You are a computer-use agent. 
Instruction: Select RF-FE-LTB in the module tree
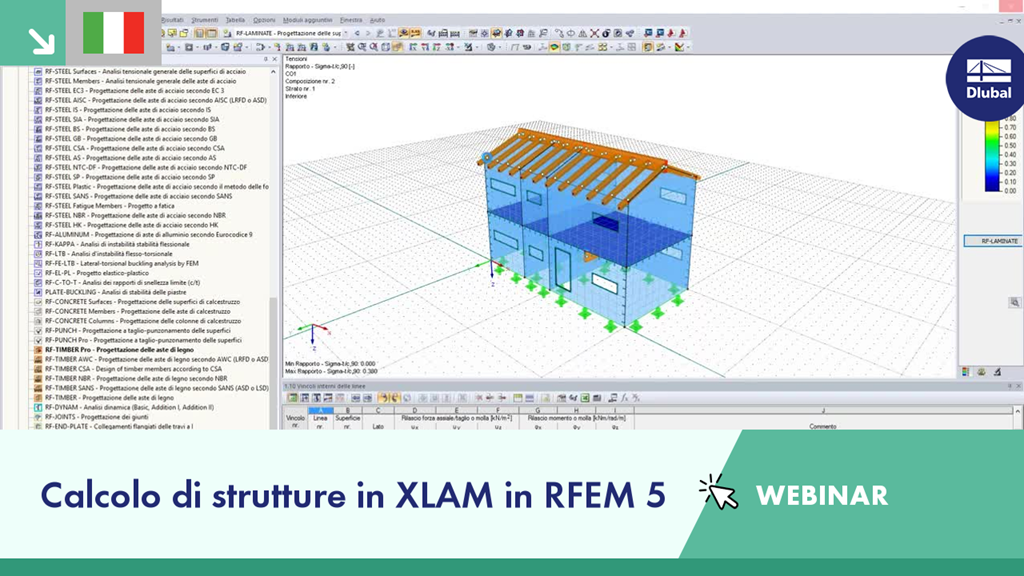point(121,263)
